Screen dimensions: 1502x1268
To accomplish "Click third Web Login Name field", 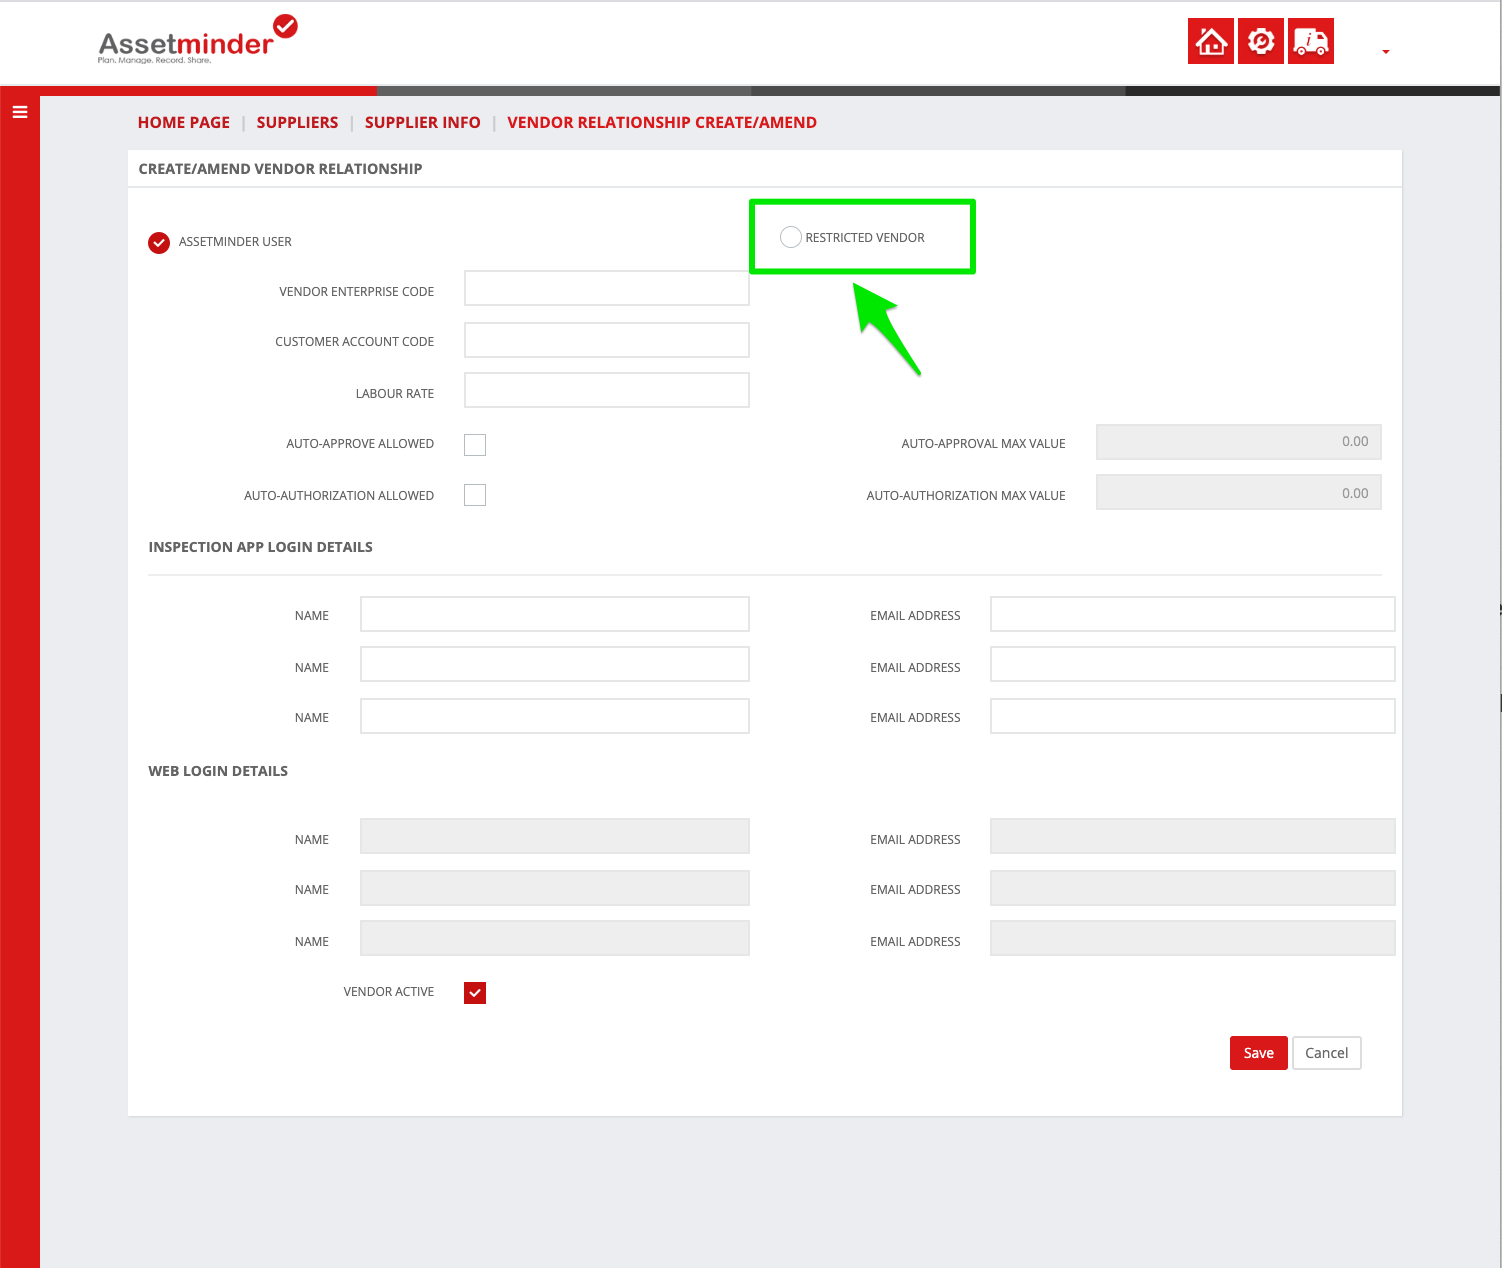I will (x=555, y=938).
